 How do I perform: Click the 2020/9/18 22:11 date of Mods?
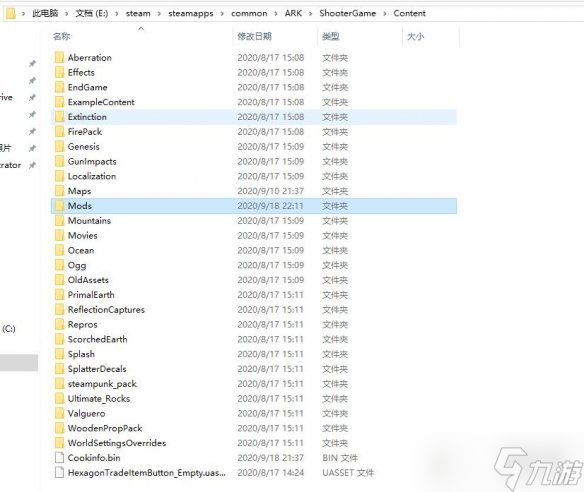tap(270, 206)
